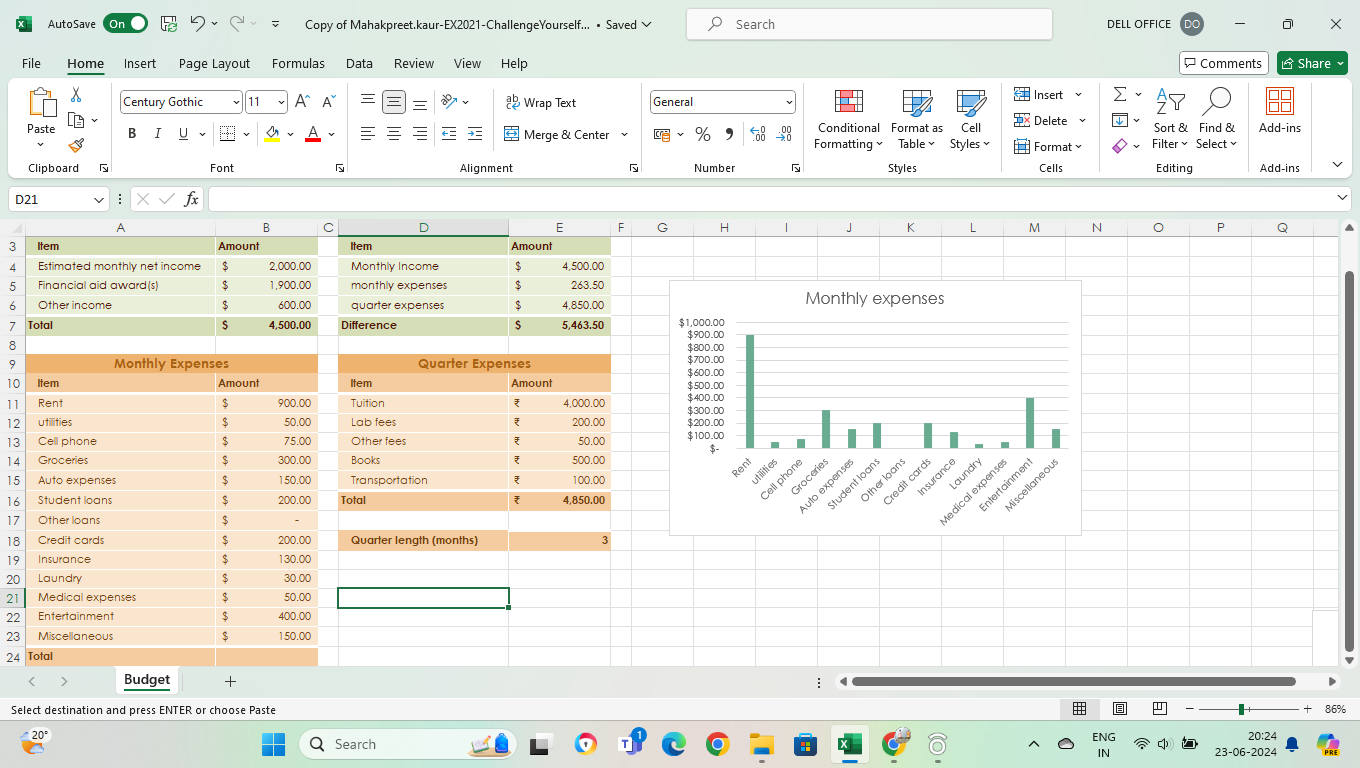1360x768 pixels.
Task: Switch to Page Layout ribbon tab
Action: pyautogui.click(x=214, y=63)
